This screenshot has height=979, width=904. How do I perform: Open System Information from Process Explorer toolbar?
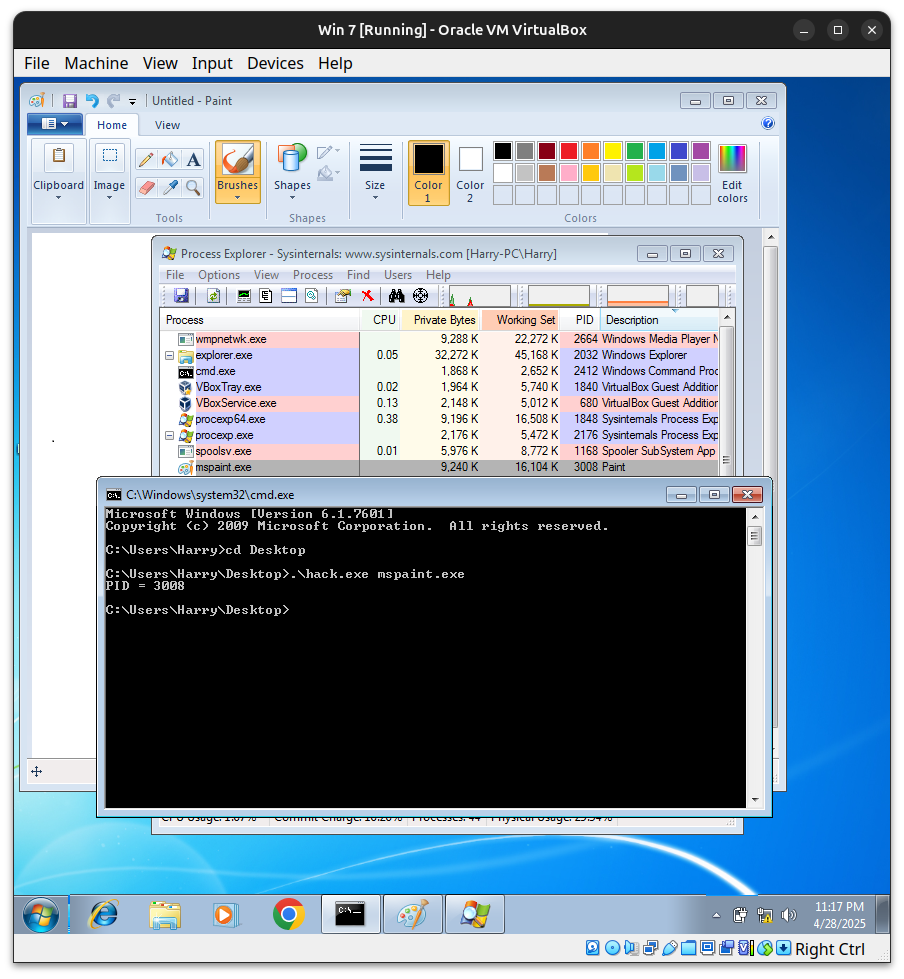click(x=244, y=295)
